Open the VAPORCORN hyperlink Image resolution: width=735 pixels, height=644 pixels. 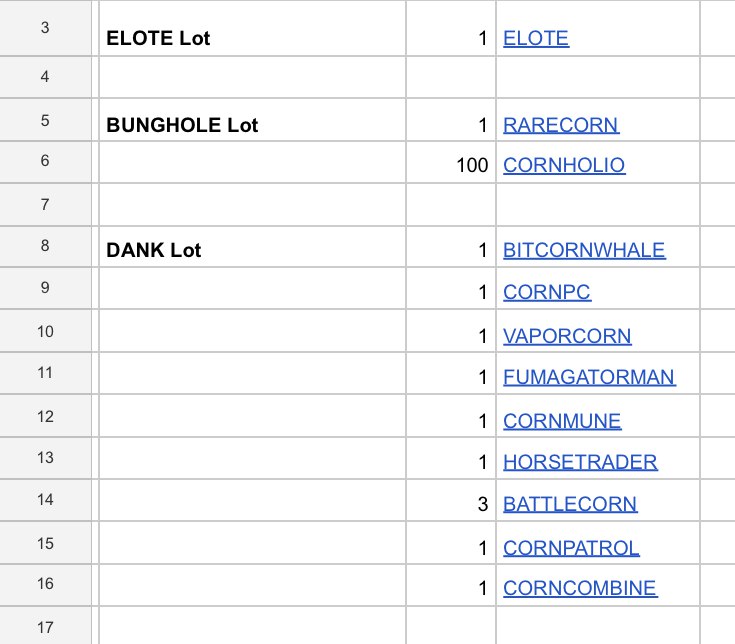tap(567, 336)
